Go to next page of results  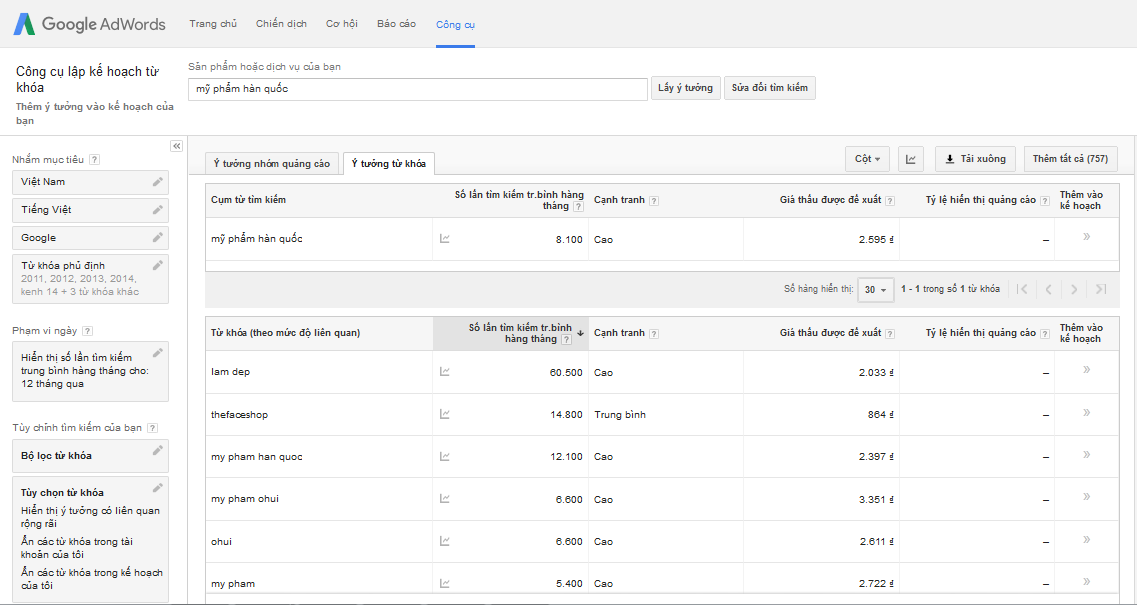click(1074, 290)
